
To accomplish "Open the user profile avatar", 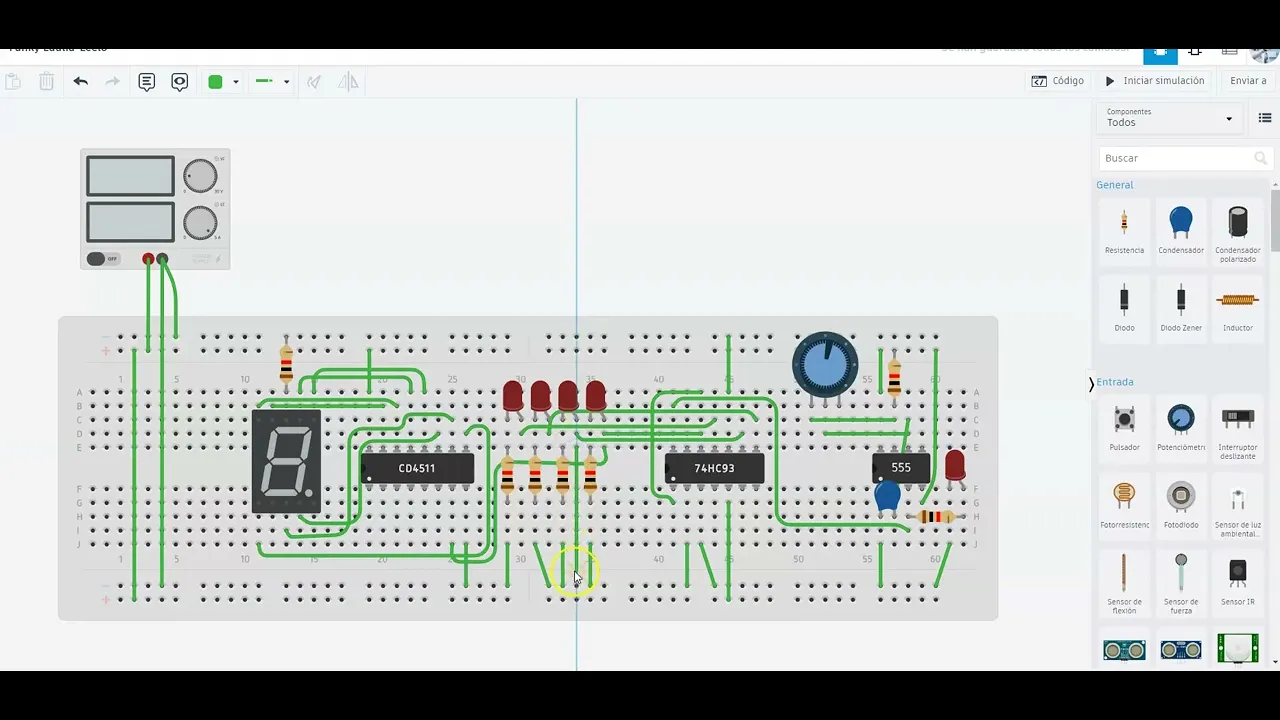I will [1265, 54].
